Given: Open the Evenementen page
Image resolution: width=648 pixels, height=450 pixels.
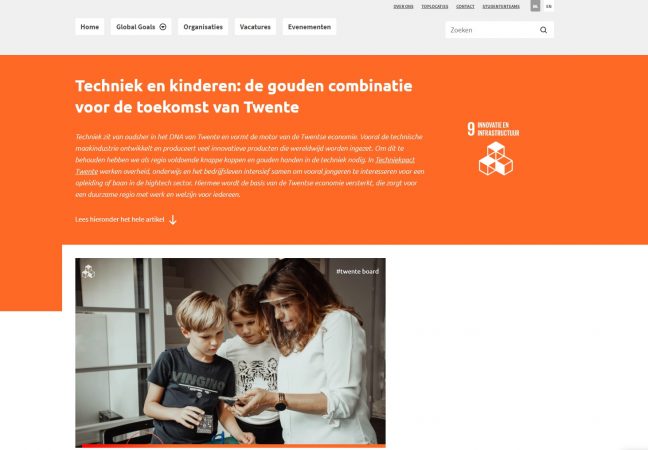Looking at the screenshot, I should (309, 27).
